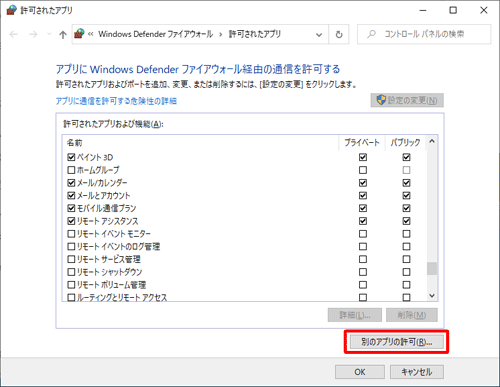Enable リモート ボリューム管理 checkbox
This screenshot has width=500, height=387.
pyautogui.click(x=71, y=285)
